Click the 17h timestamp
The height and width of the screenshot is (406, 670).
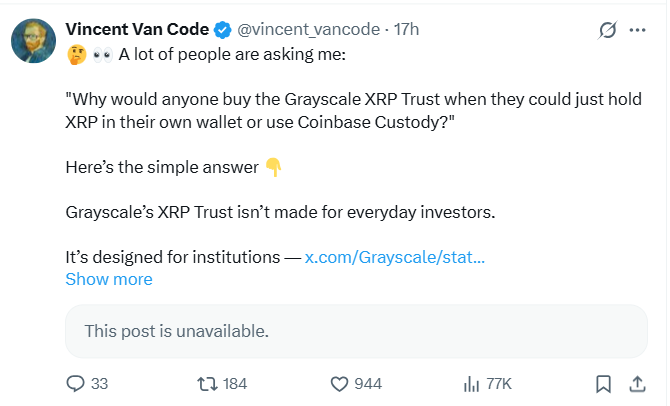(x=407, y=30)
